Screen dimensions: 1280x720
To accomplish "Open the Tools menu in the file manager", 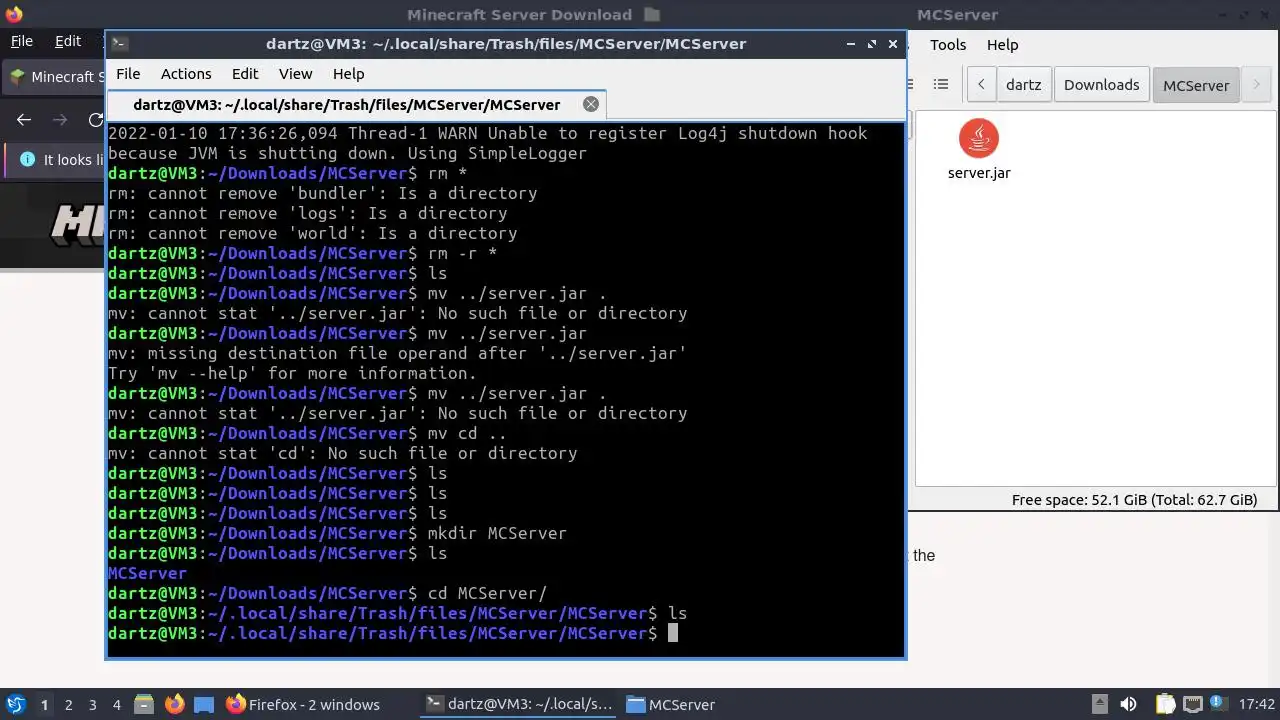I will point(948,45).
